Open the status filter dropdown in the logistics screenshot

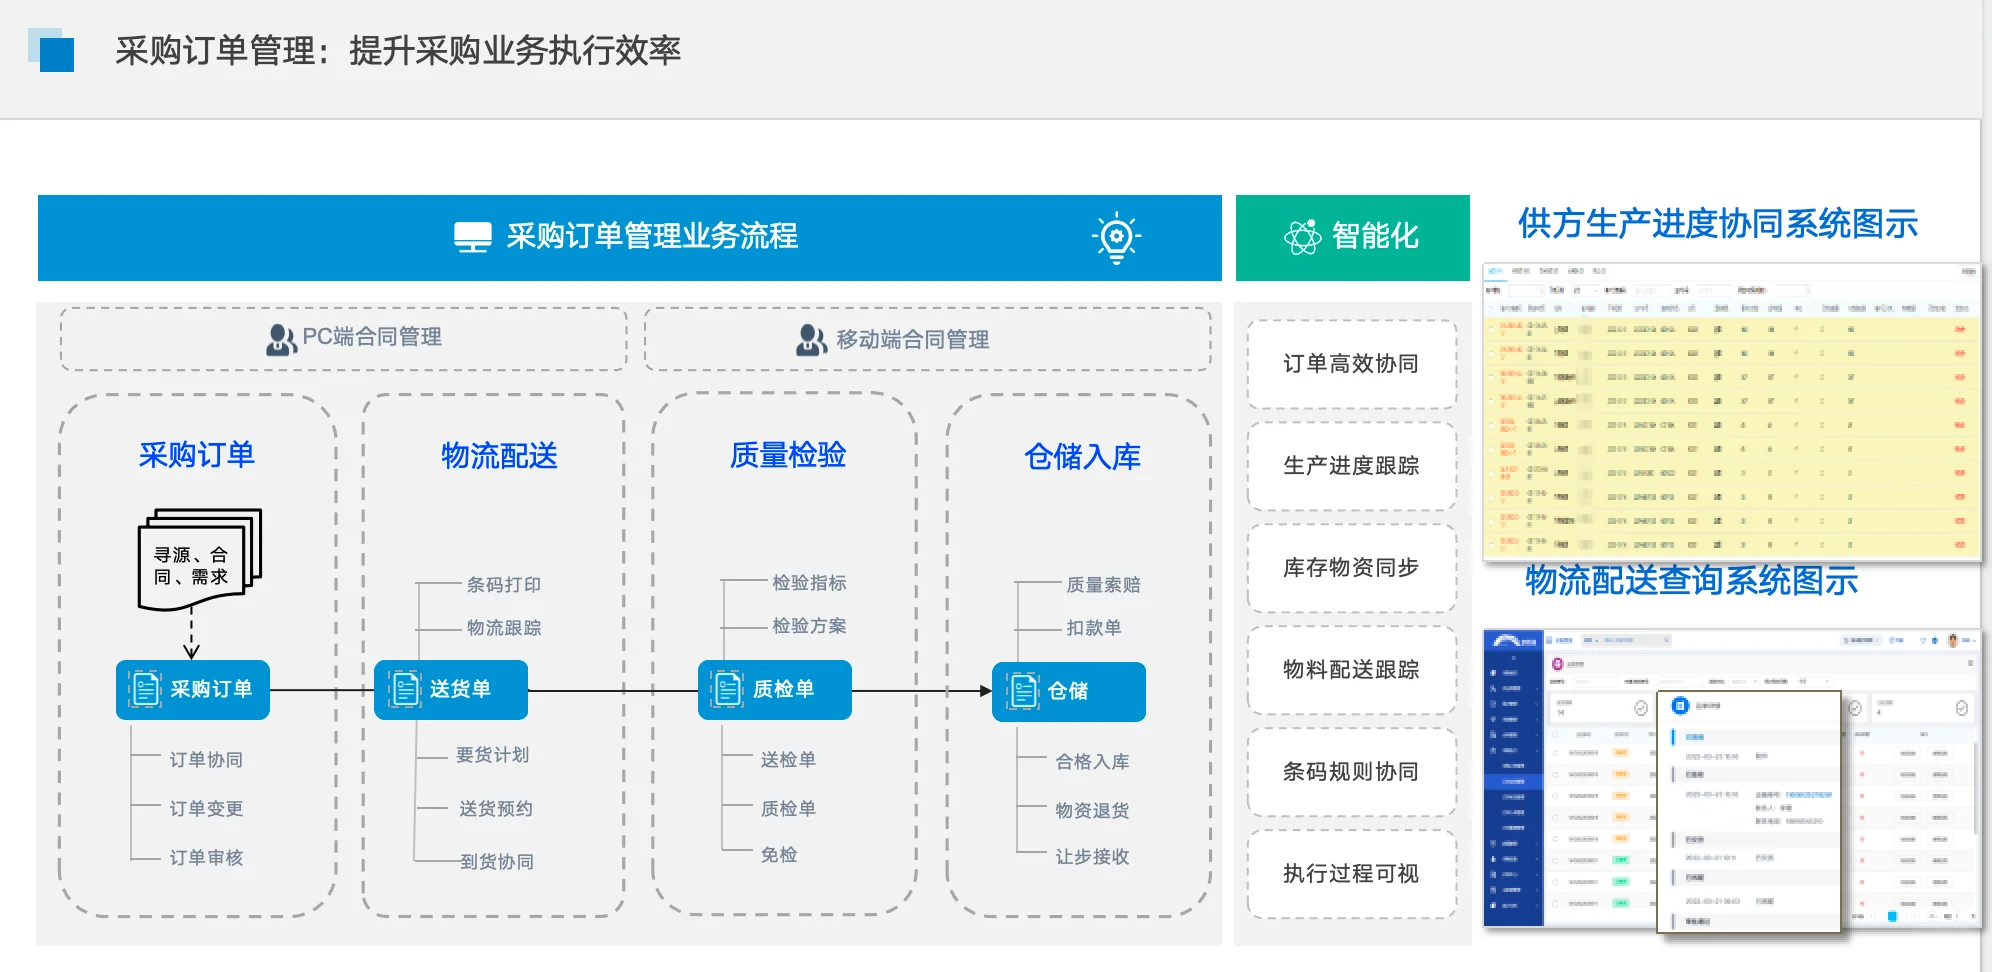(x=1744, y=681)
